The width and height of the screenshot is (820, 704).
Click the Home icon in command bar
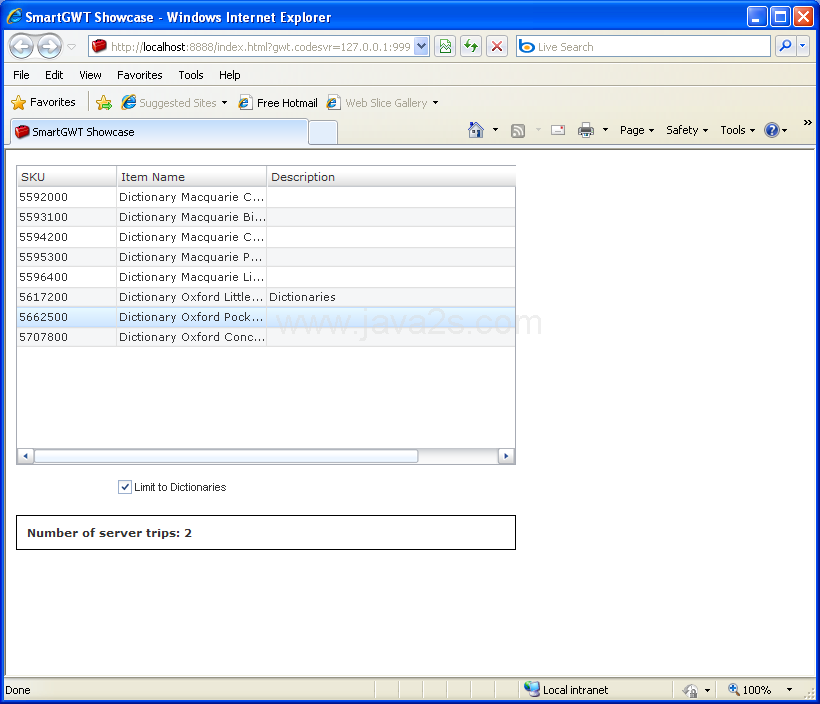pyautogui.click(x=475, y=130)
